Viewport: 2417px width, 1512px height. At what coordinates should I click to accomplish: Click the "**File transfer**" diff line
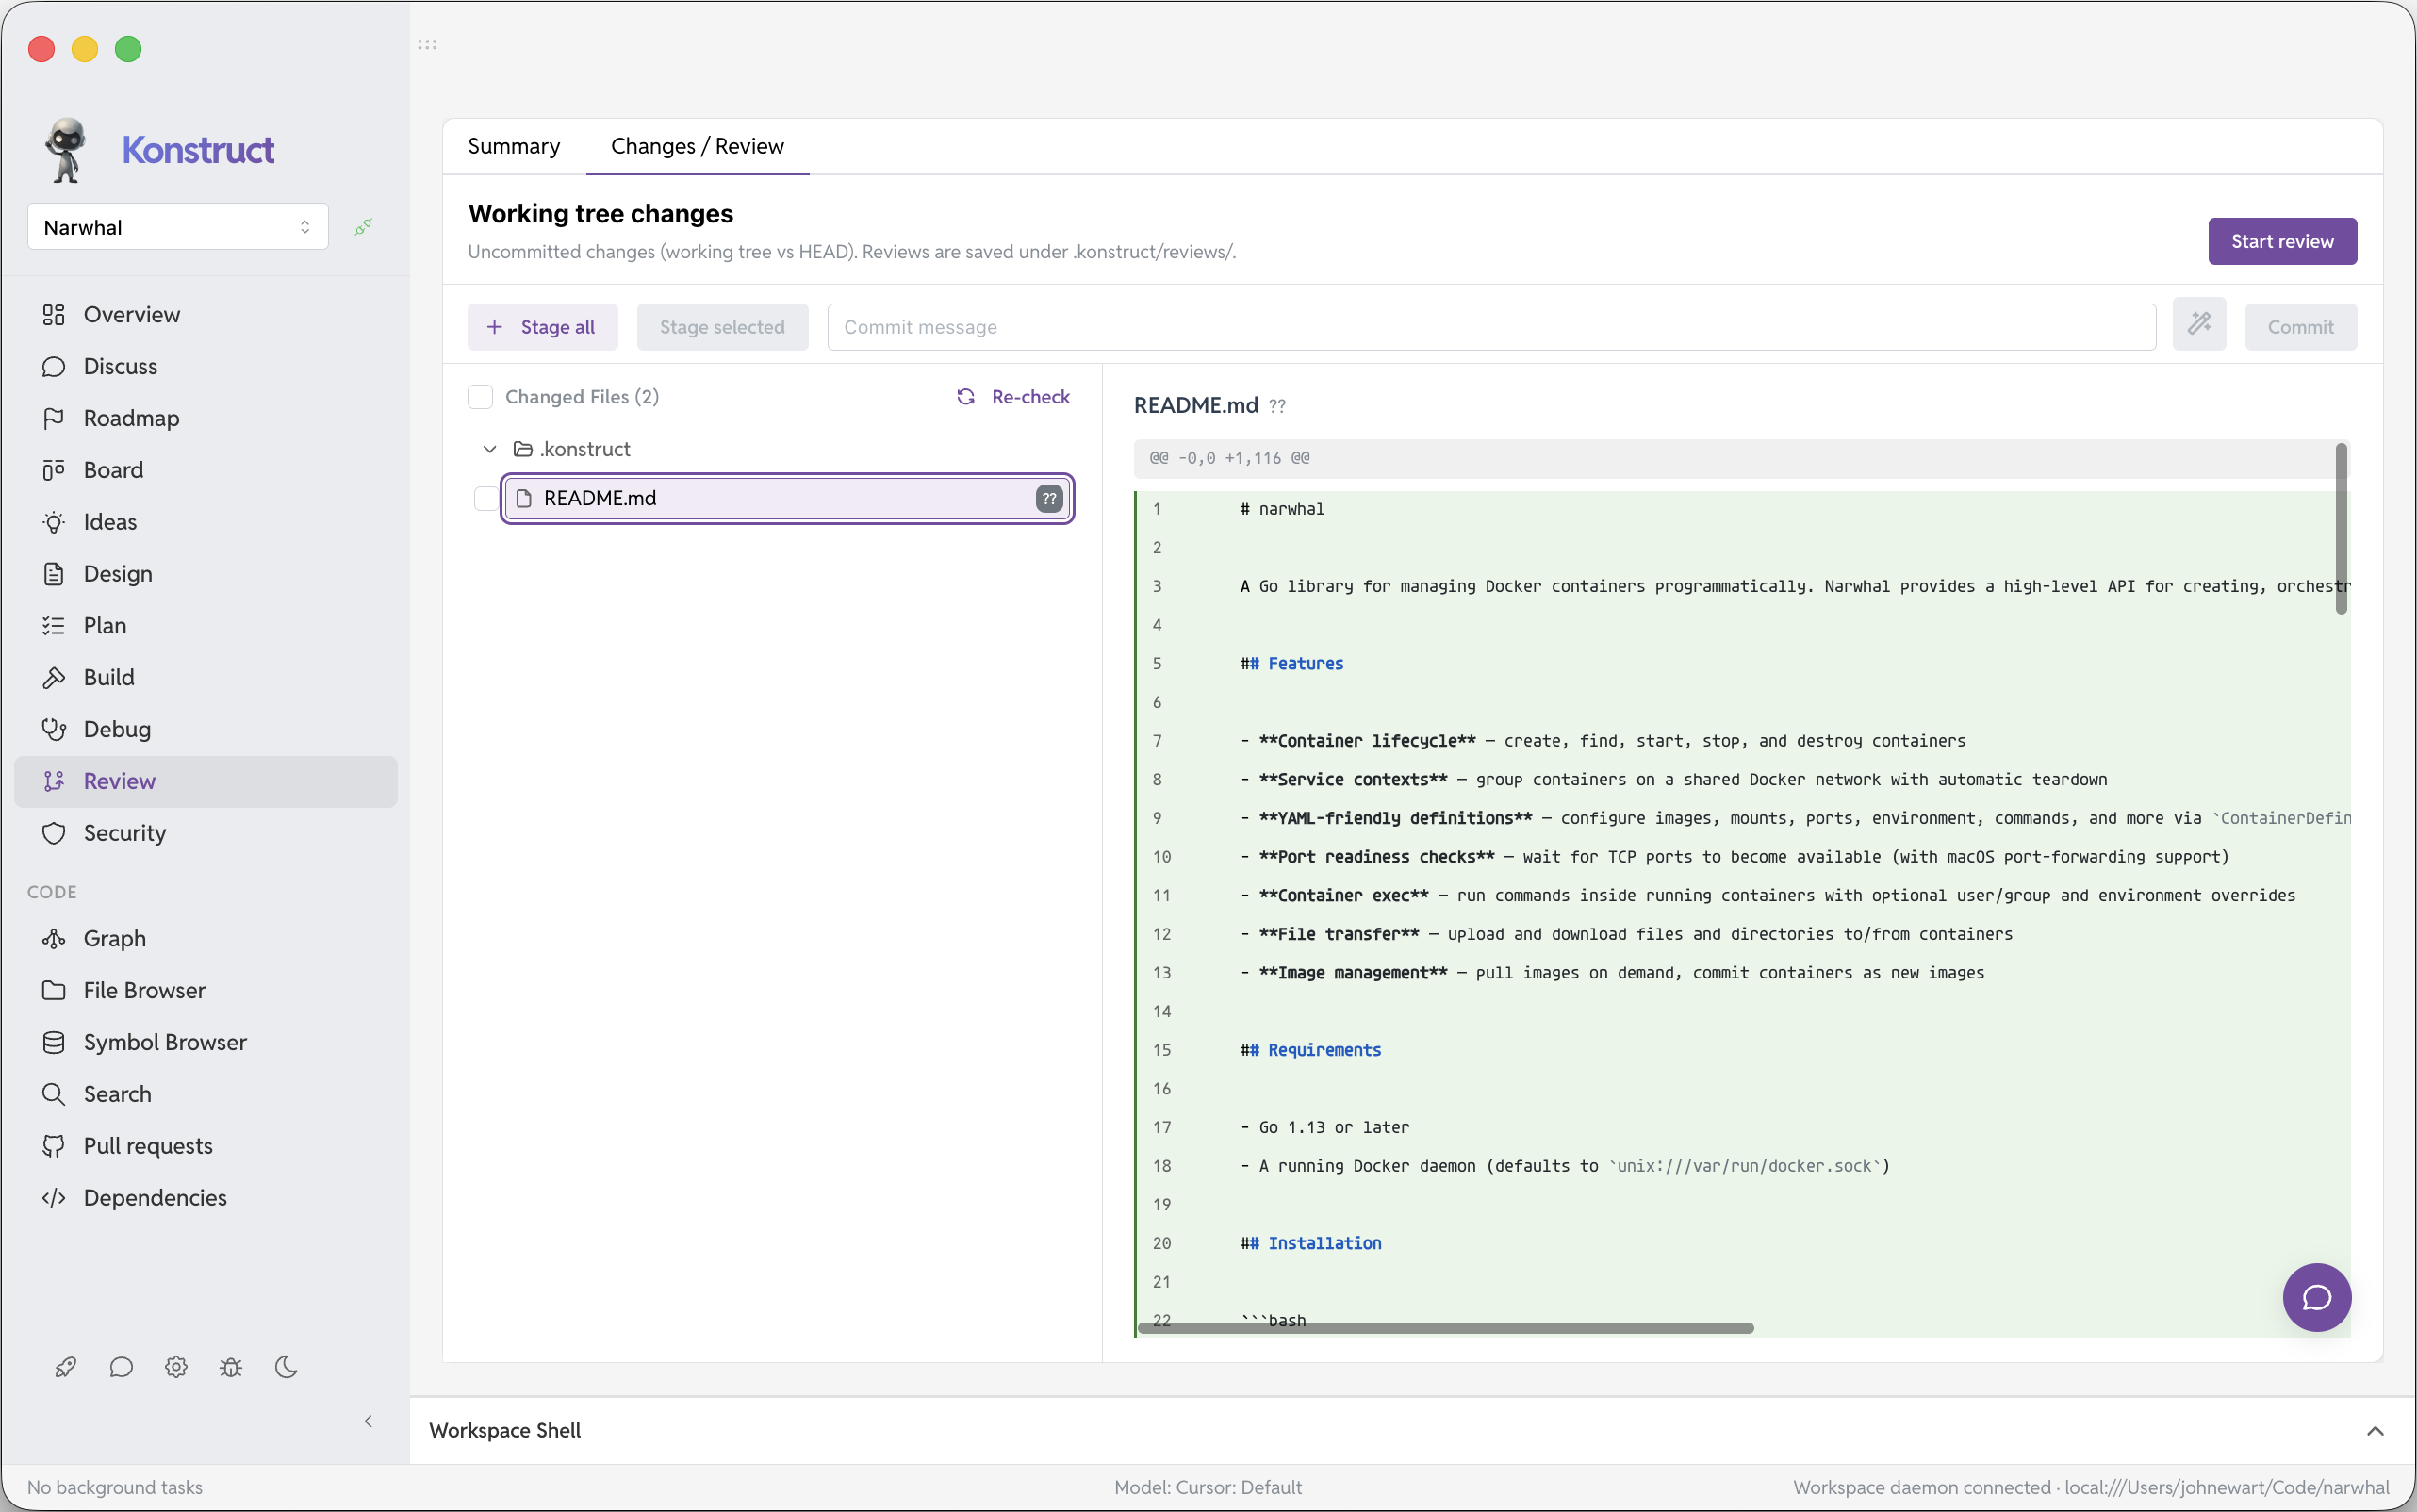pyautogui.click(x=1626, y=935)
